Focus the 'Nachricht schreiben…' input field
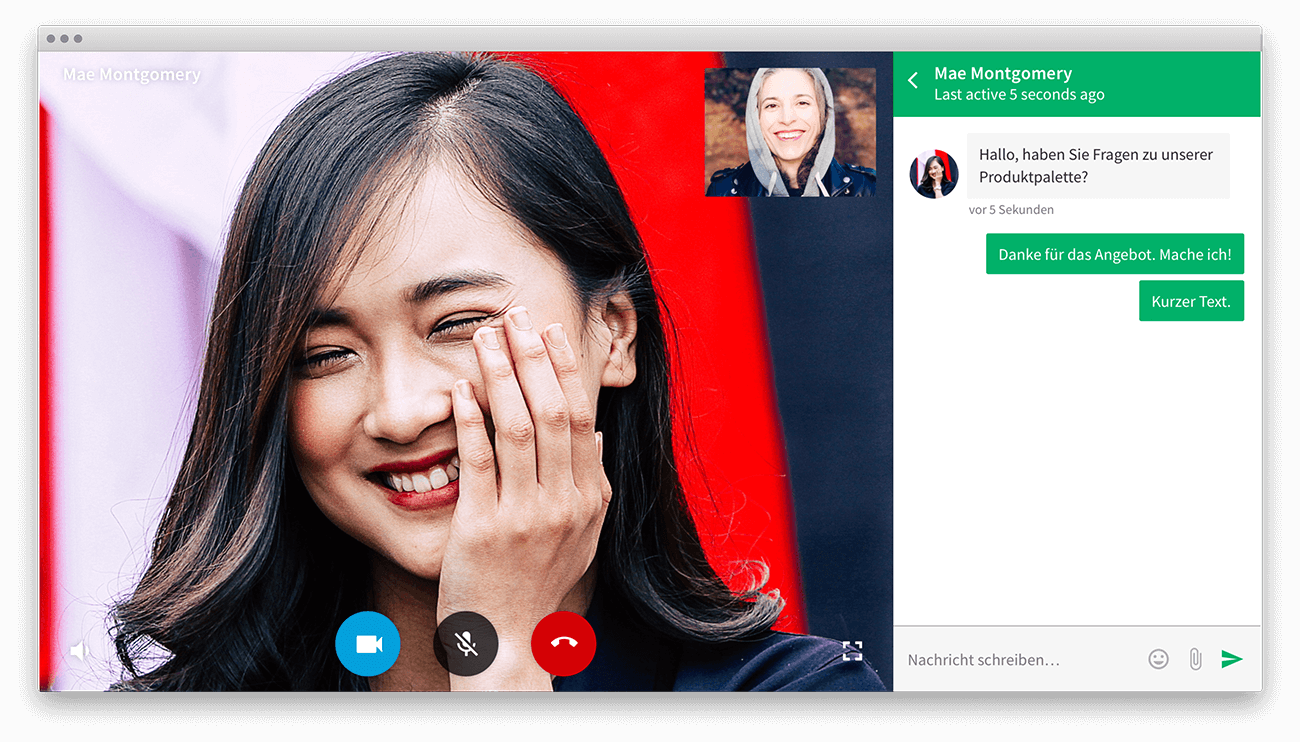Screen dimensions: 1300x742 coord(1020,660)
